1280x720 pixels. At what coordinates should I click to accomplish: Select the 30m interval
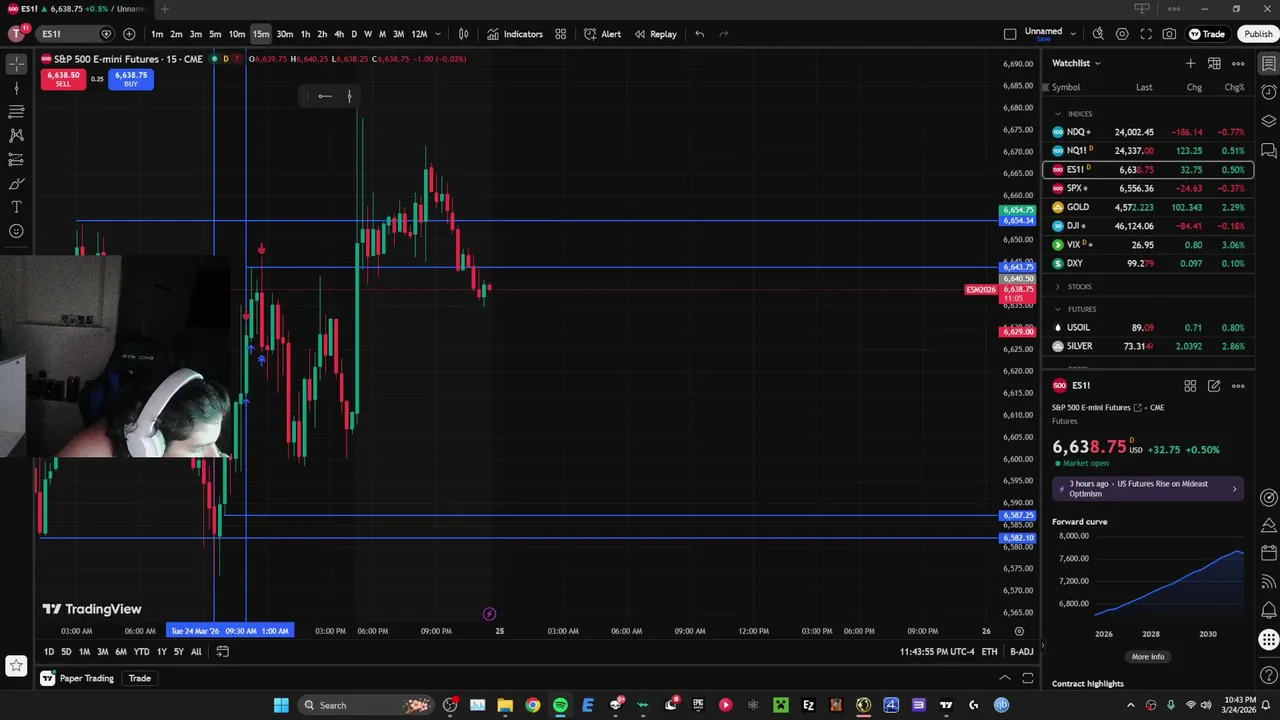[285, 34]
